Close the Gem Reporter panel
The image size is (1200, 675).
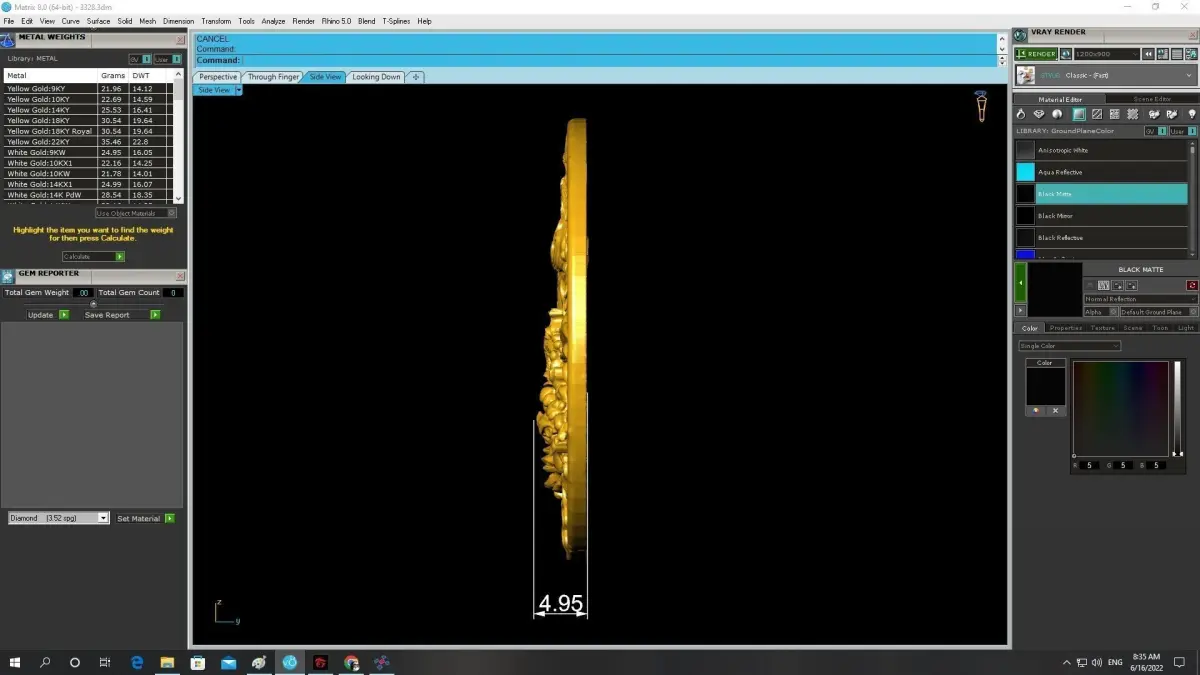pos(181,276)
